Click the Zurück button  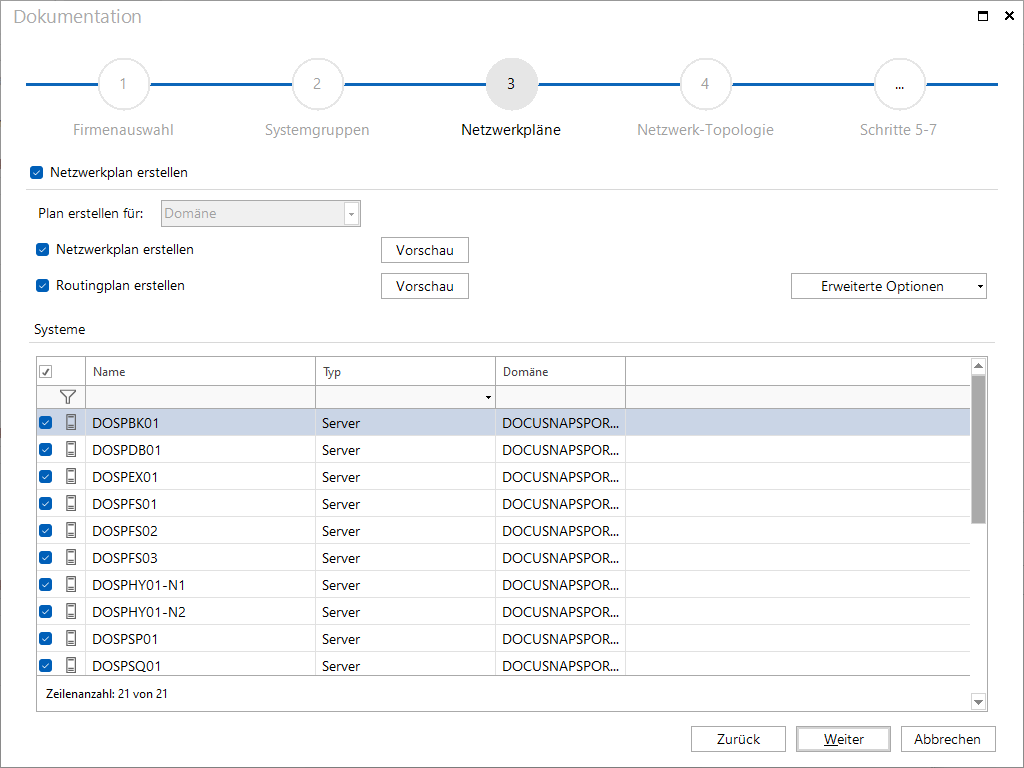point(738,739)
